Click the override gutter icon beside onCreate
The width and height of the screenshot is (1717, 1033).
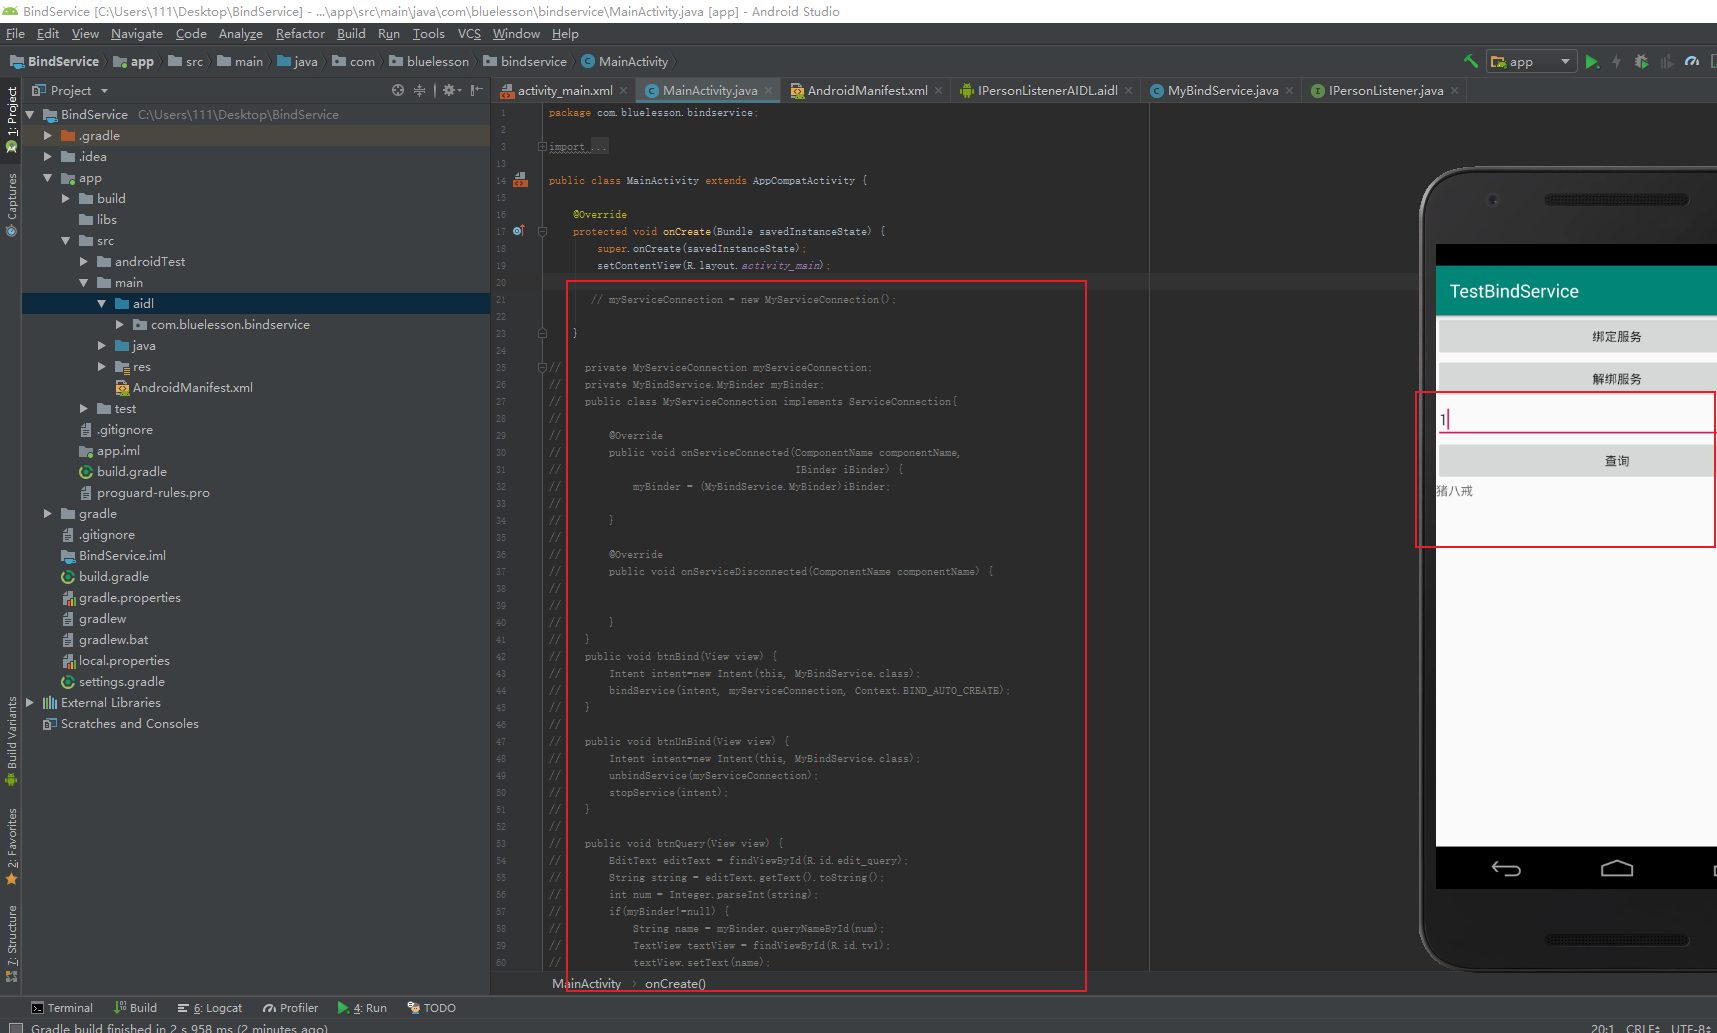pos(518,231)
